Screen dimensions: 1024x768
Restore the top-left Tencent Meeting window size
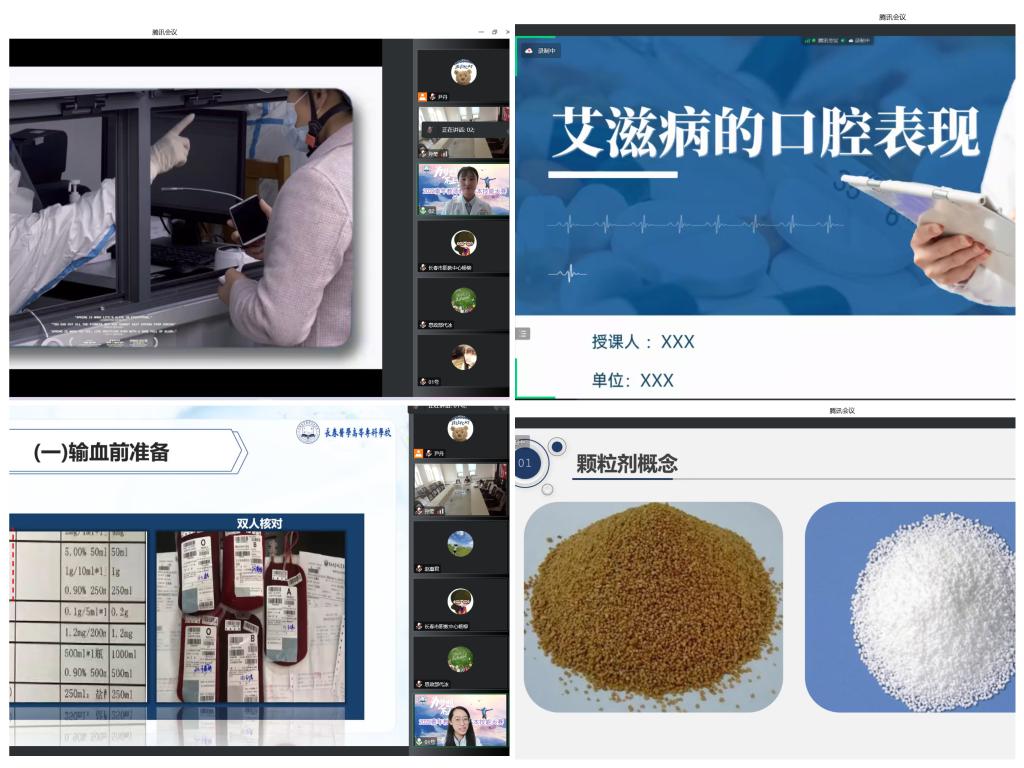(494, 32)
